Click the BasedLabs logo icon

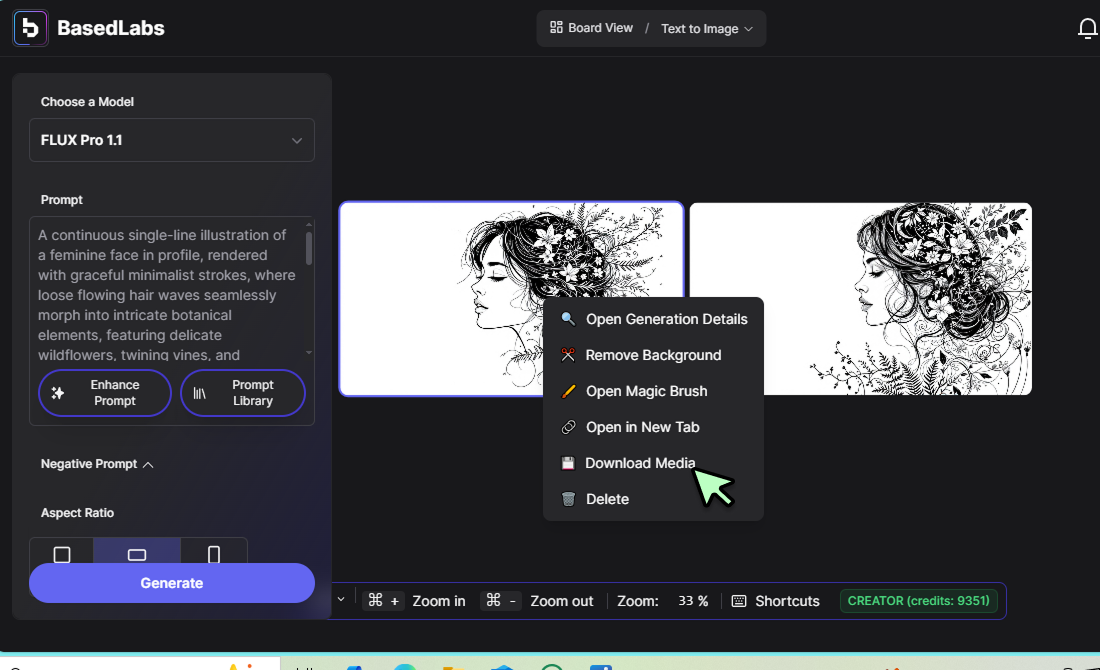pyautogui.click(x=30, y=28)
